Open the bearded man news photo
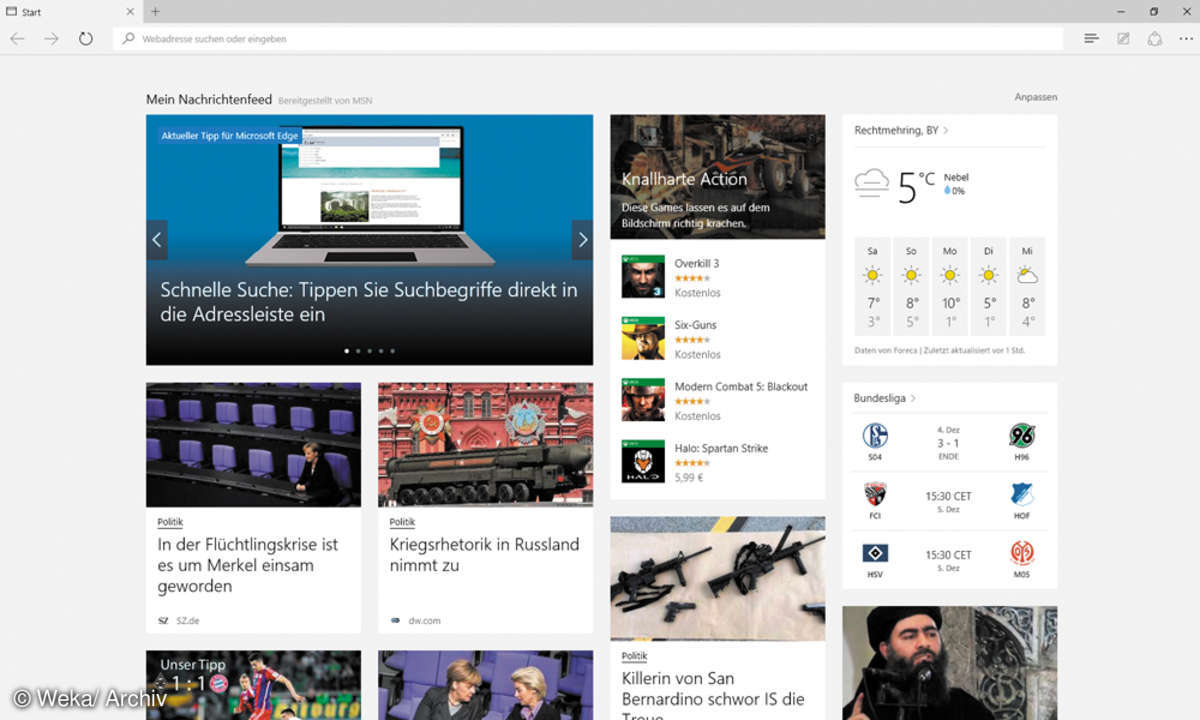The width and height of the screenshot is (1200, 720). pos(950,663)
